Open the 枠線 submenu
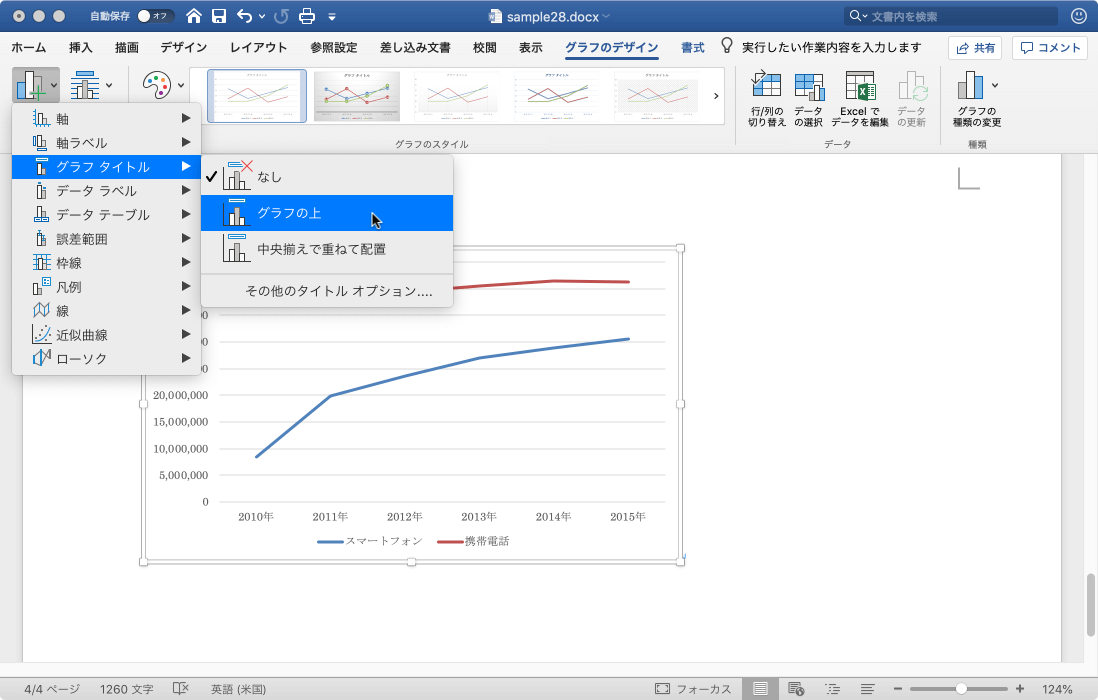This screenshot has height=700, width=1098. [106, 263]
